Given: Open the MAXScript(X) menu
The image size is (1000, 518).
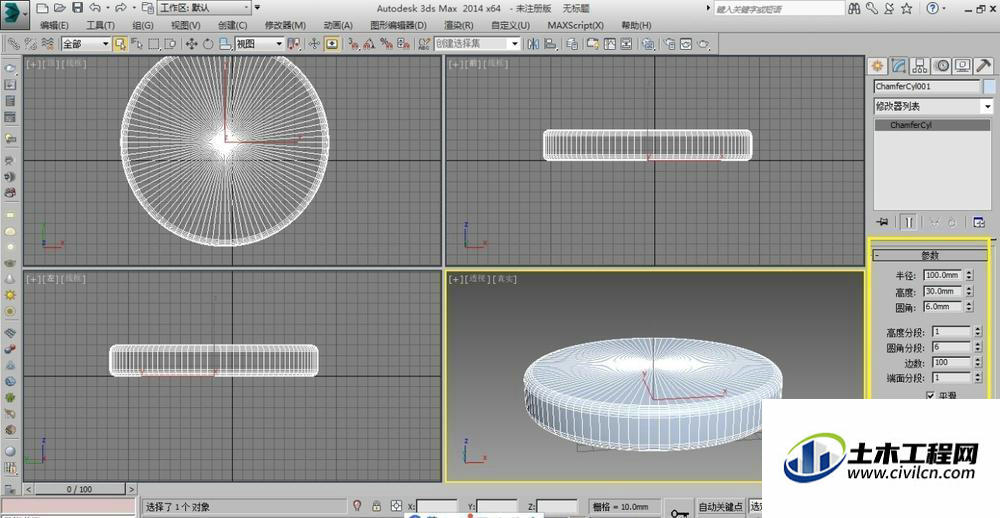Looking at the screenshot, I should click(575, 26).
